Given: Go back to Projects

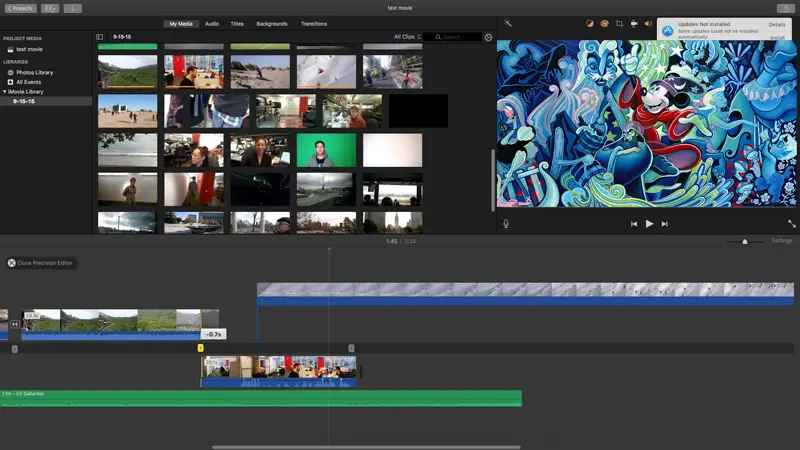Looking at the screenshot, I should tap(20, 8).
